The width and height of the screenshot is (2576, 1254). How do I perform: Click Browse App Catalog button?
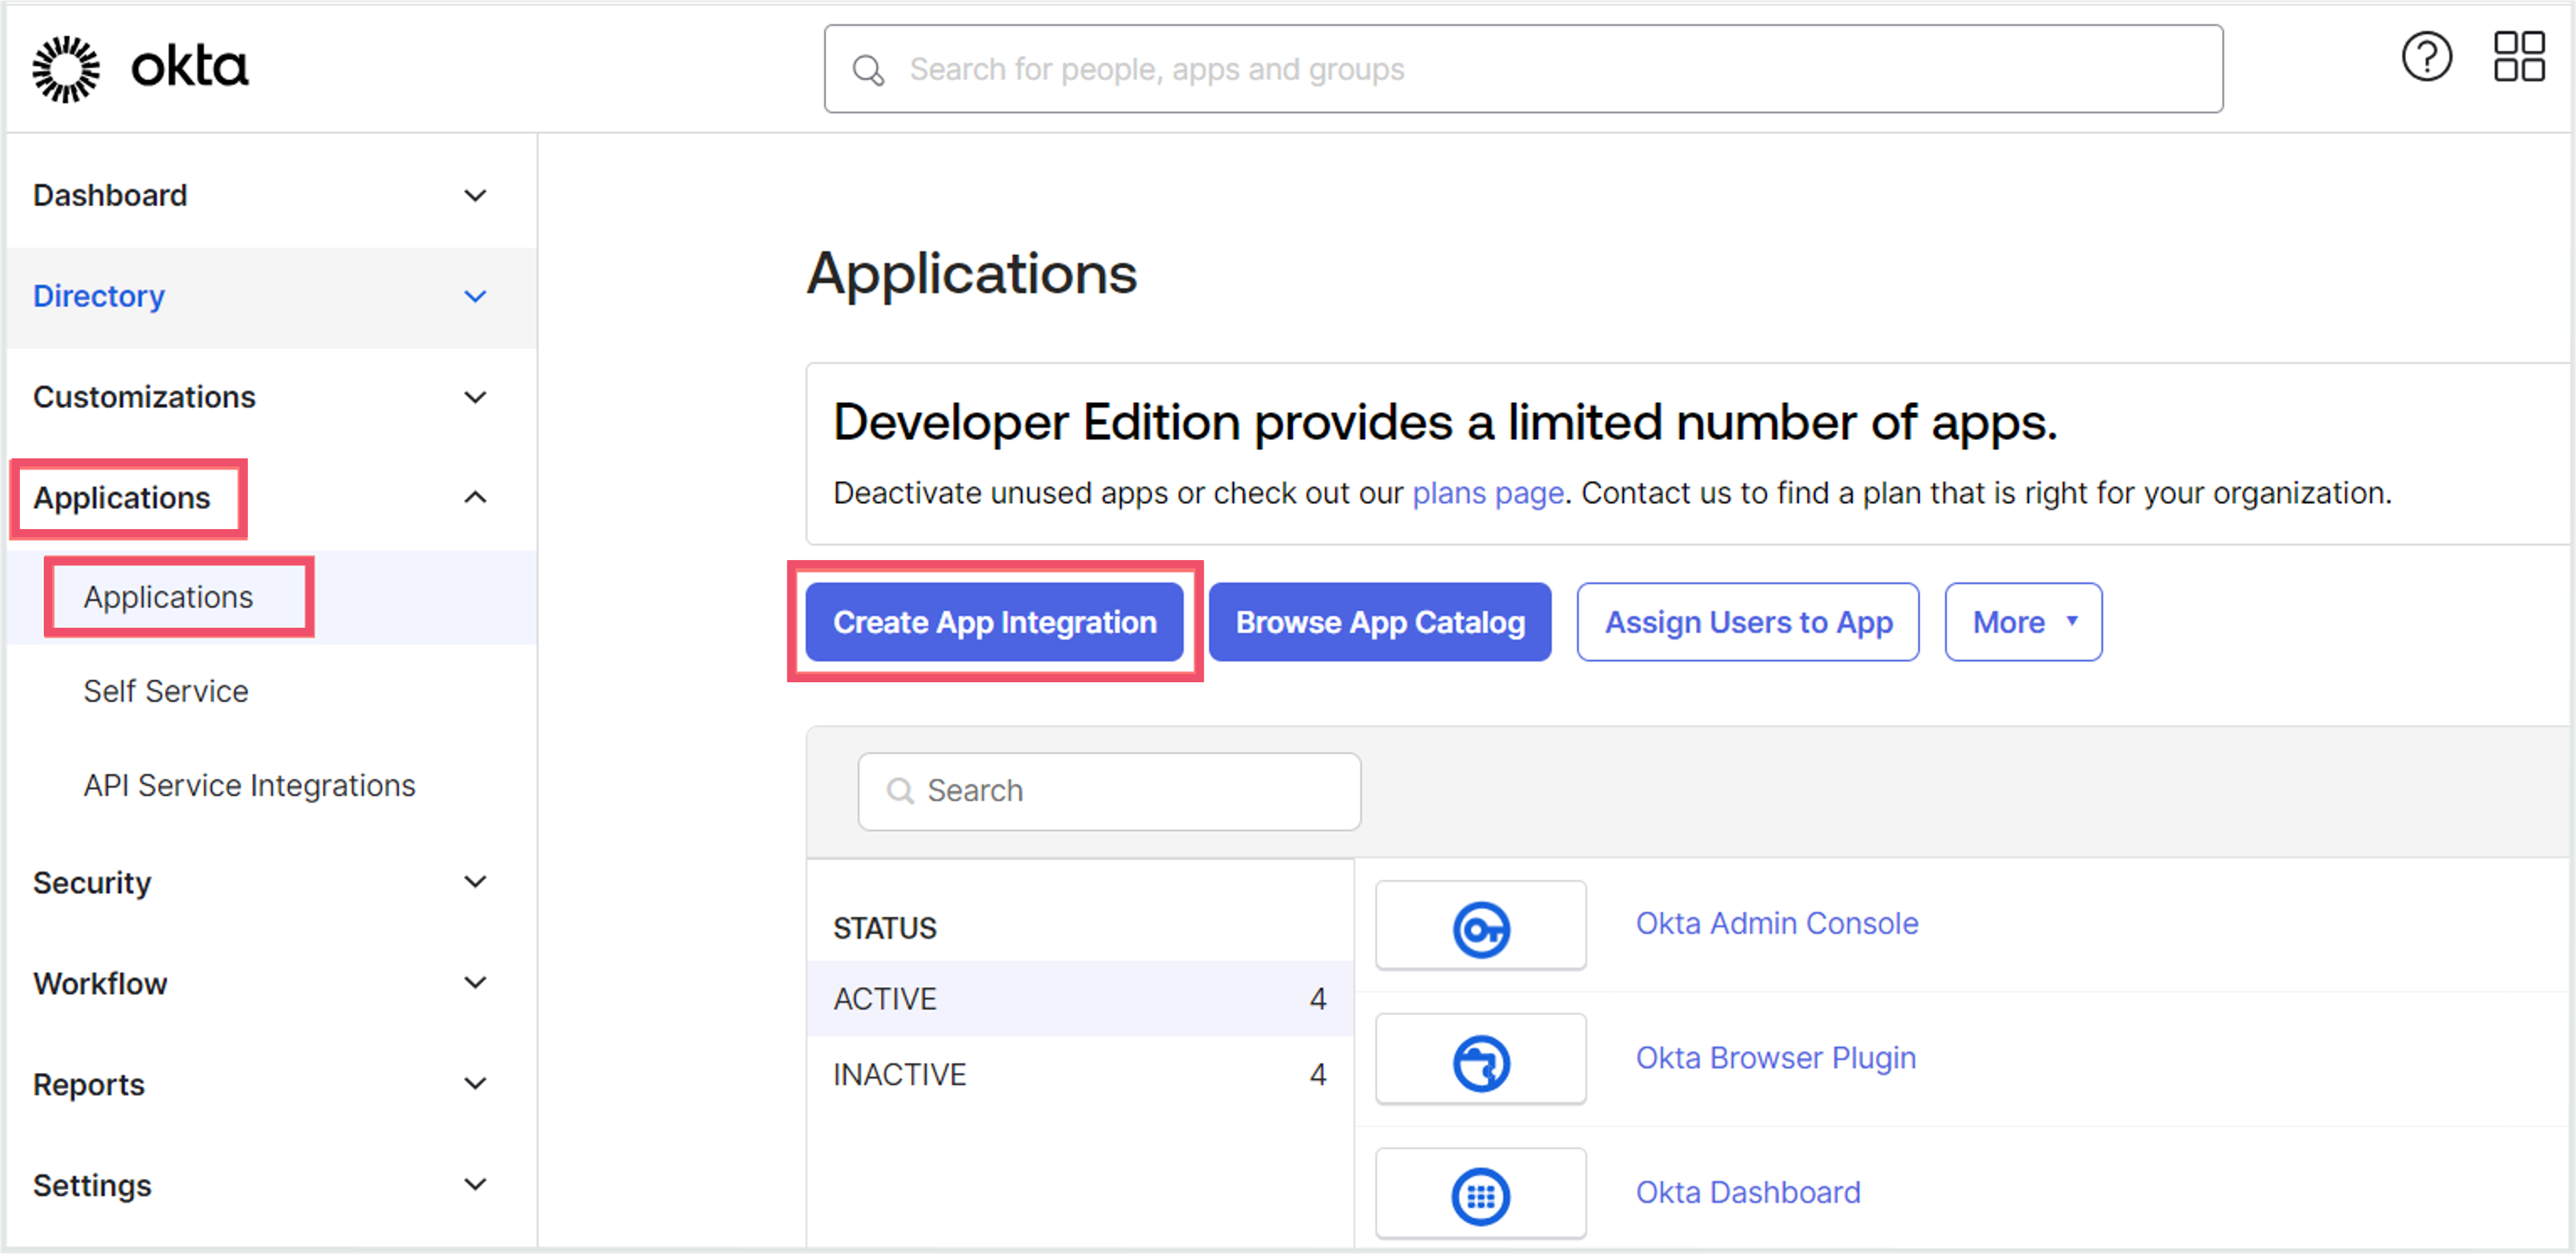coord(1380,622)
